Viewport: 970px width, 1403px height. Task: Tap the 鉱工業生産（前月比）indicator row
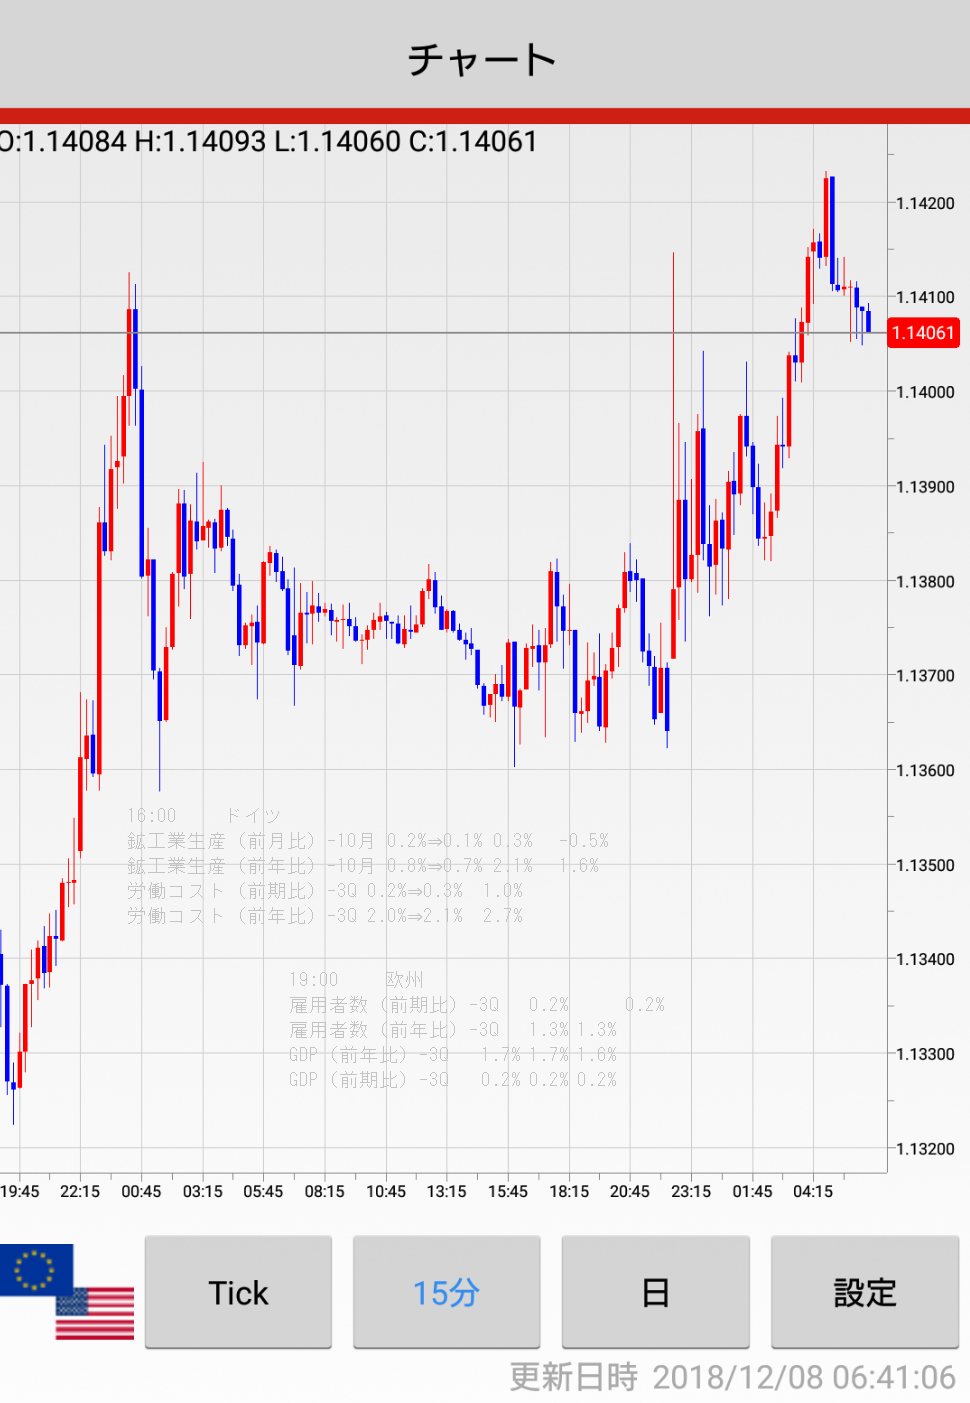pyautogui.click(x=367, y=841)
